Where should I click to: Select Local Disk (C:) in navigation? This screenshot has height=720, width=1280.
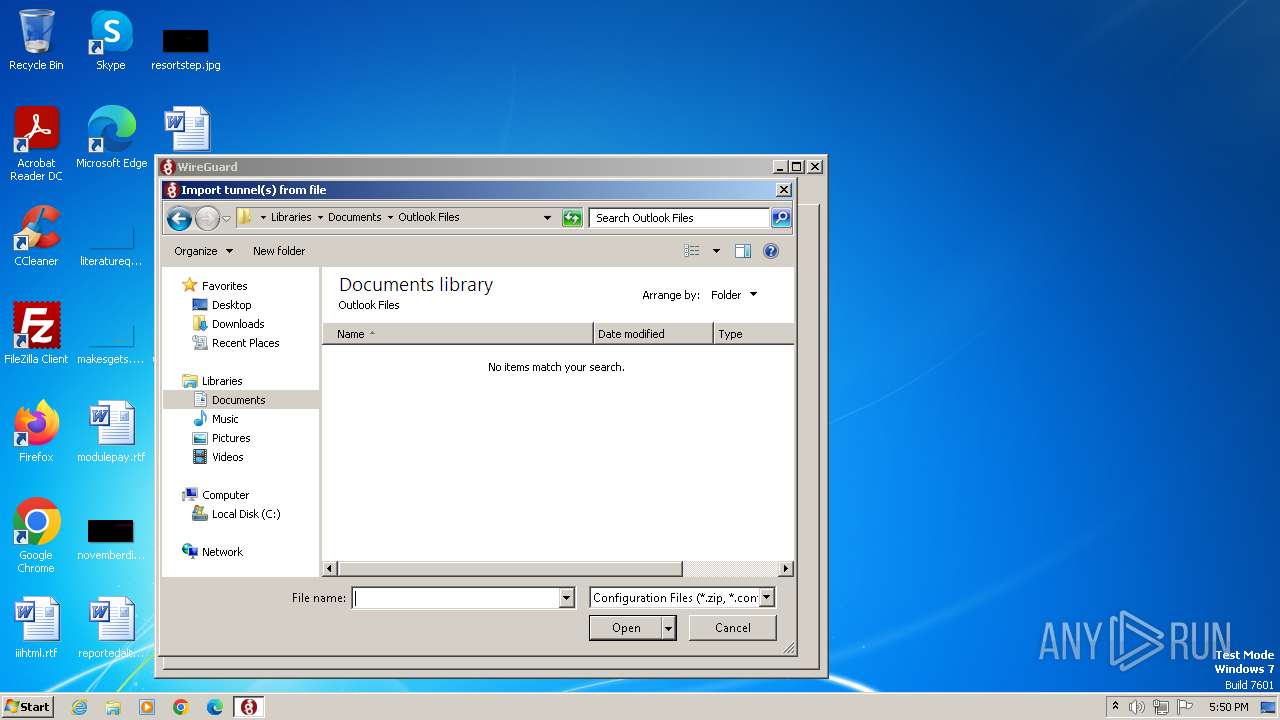(245, 514)
